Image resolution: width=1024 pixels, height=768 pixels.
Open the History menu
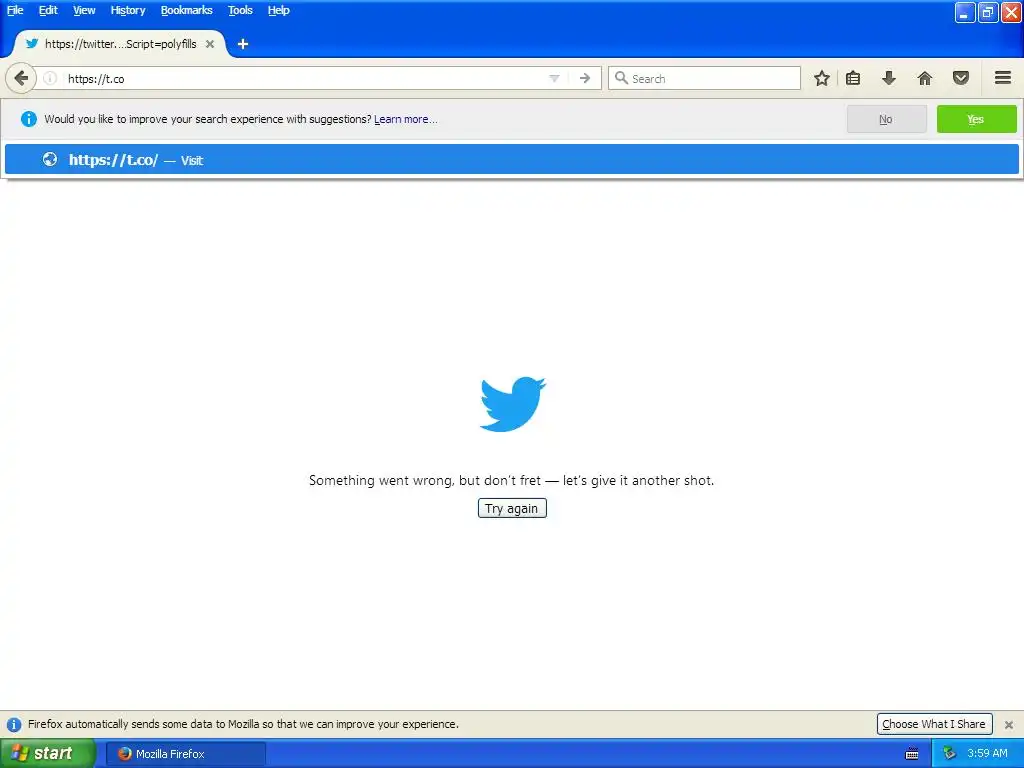(127, 10)
